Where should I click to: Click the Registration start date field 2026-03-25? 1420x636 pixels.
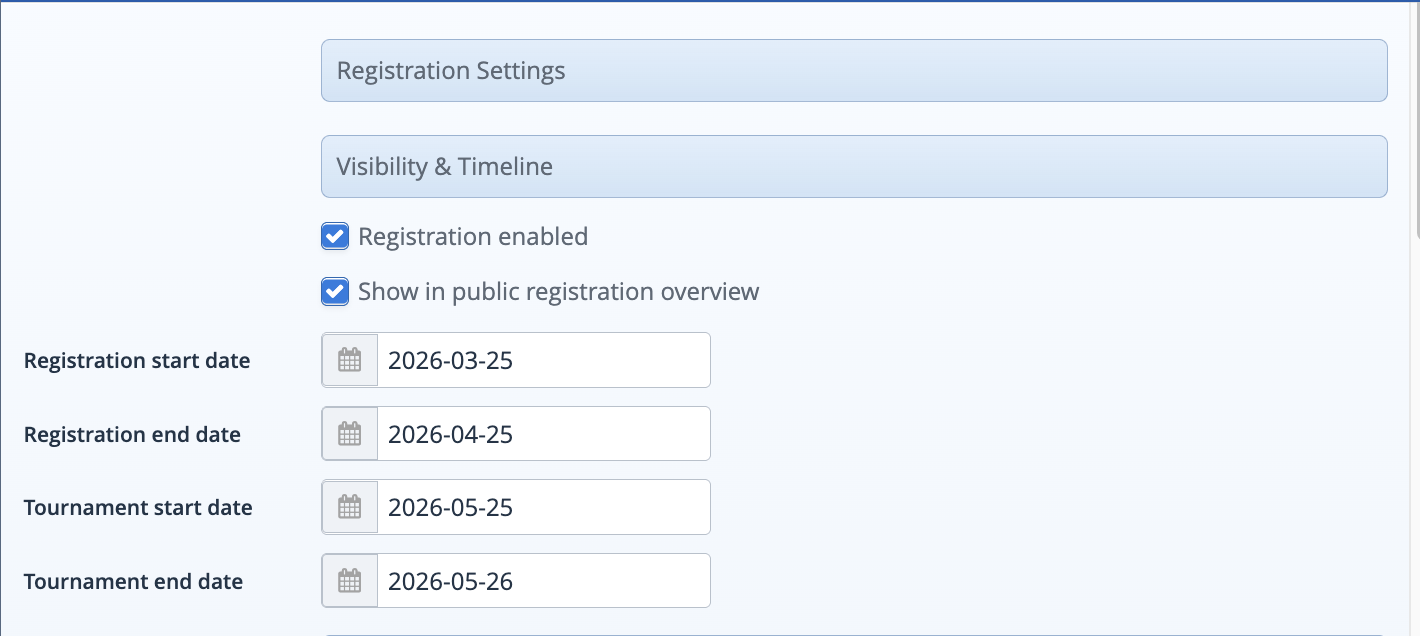(543, 360)
